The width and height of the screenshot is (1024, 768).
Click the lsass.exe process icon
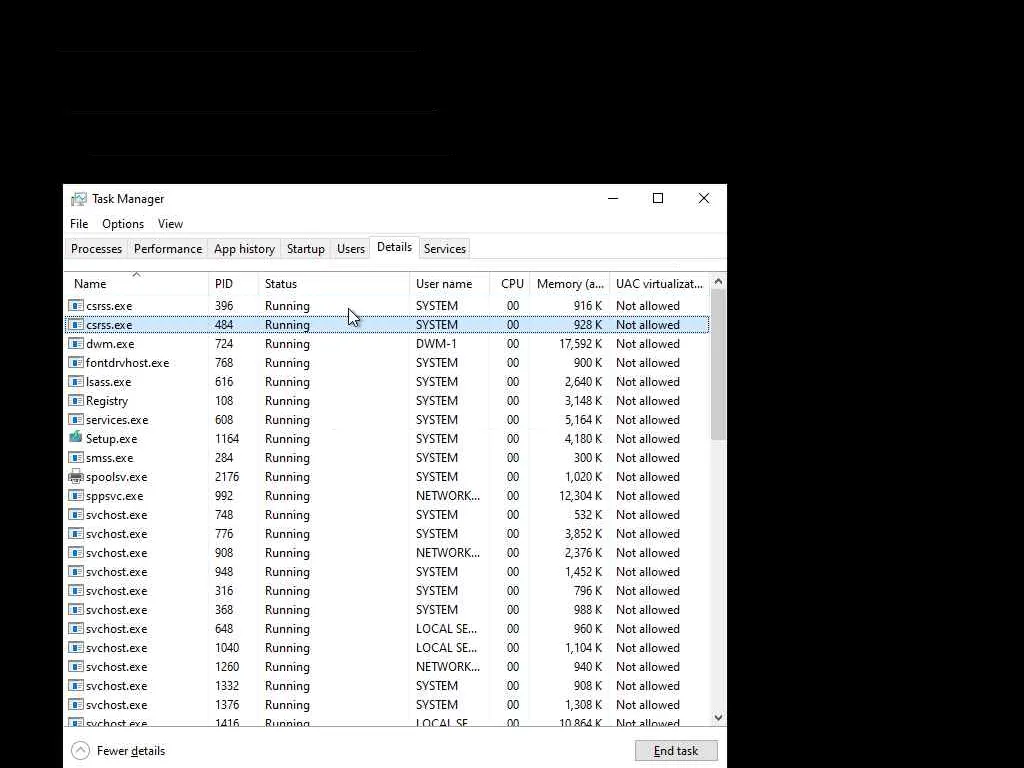[76, 381]
